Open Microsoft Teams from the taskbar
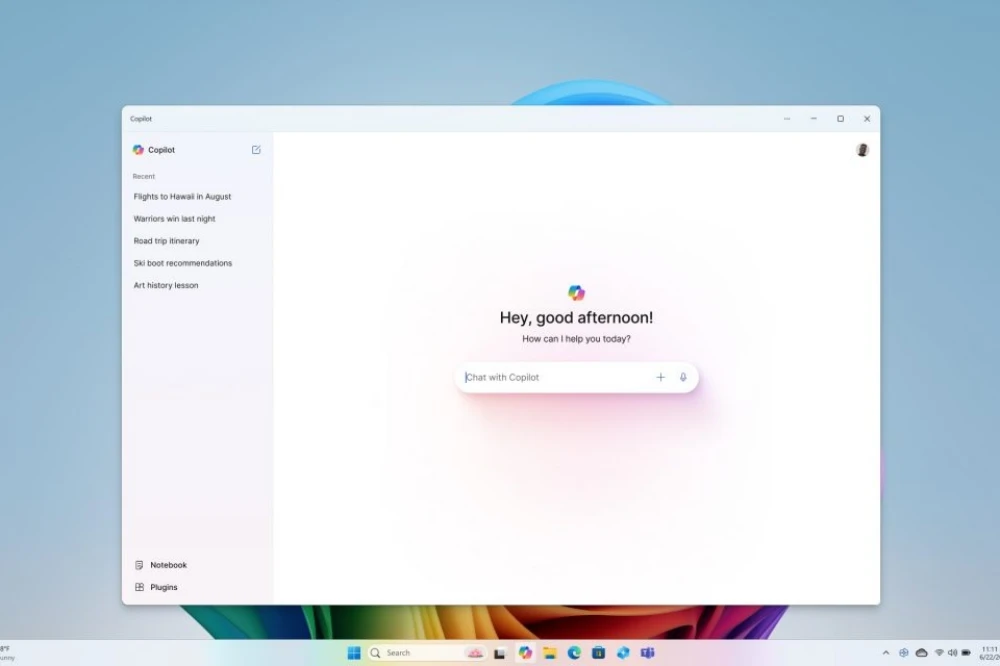 [647, 653]
